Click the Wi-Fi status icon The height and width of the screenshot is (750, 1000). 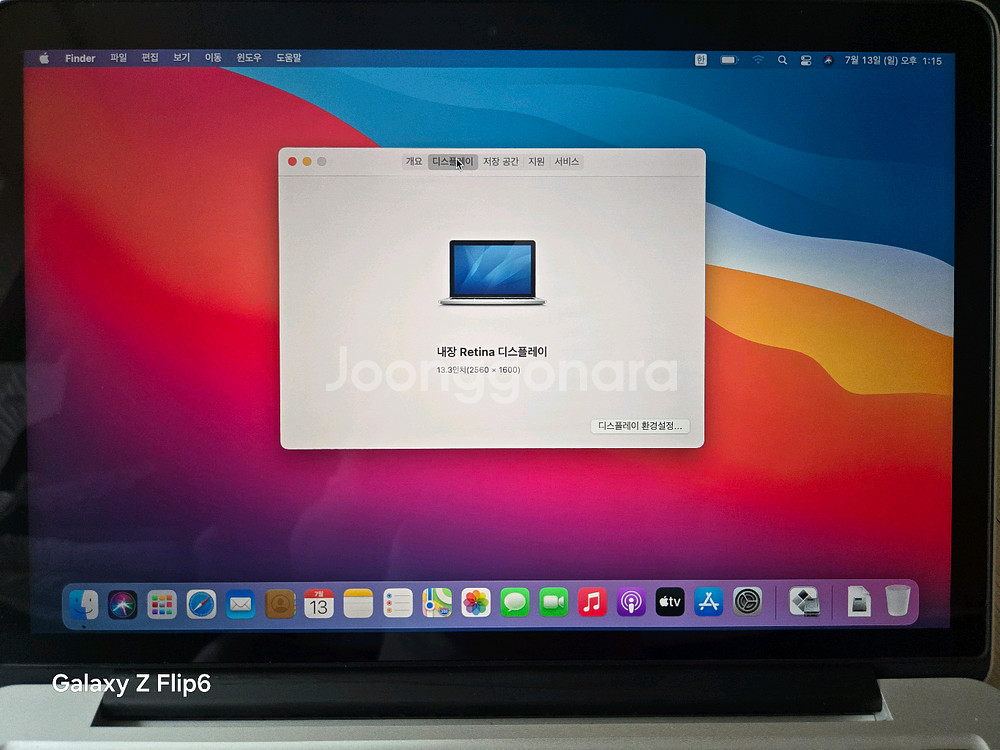tap(758, 60)
